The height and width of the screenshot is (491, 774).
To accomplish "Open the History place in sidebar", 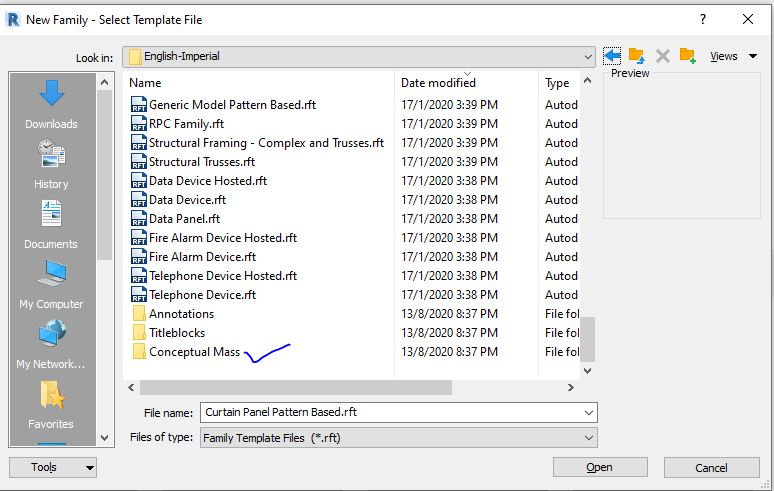I will coord(51,165).
